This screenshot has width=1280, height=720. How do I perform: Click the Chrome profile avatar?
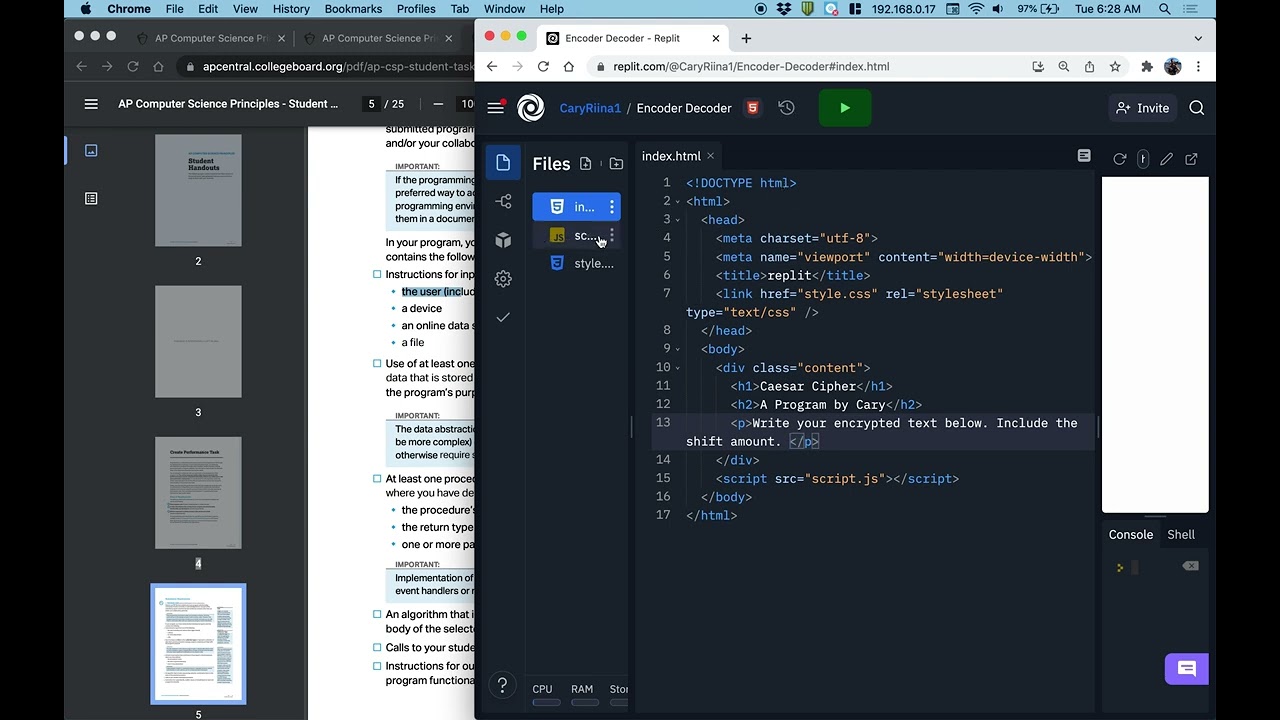tap(1173, 67)
